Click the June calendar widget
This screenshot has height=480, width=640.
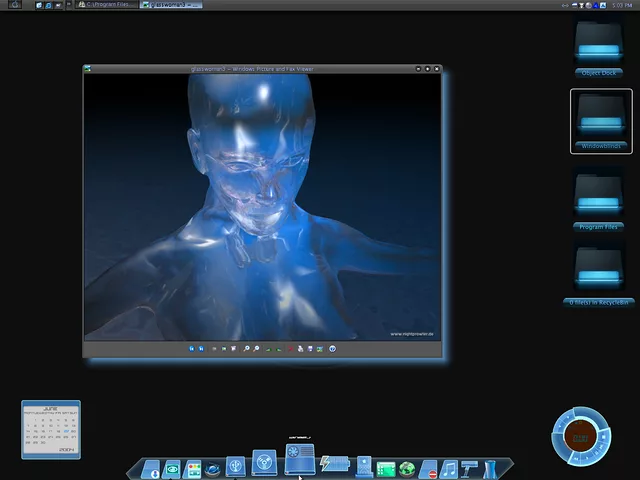[51, 430]
